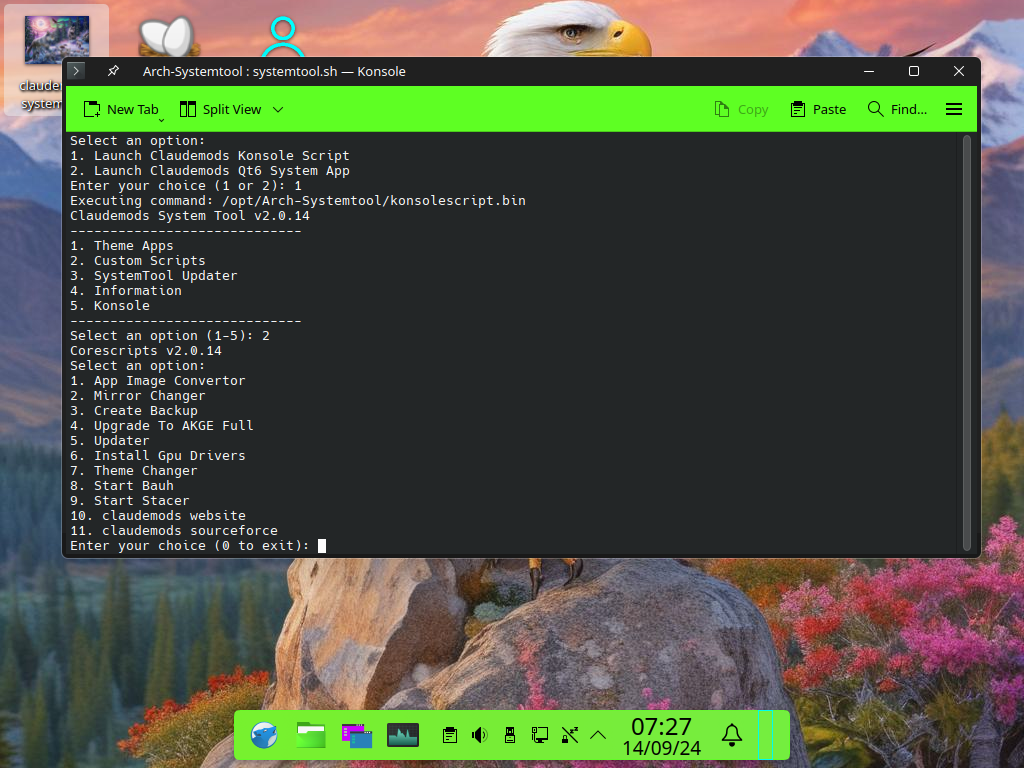Click the terminal window menu icon
Image resolution: width=1024 pixels, height=768 pixels.
(x=76, y=71)
